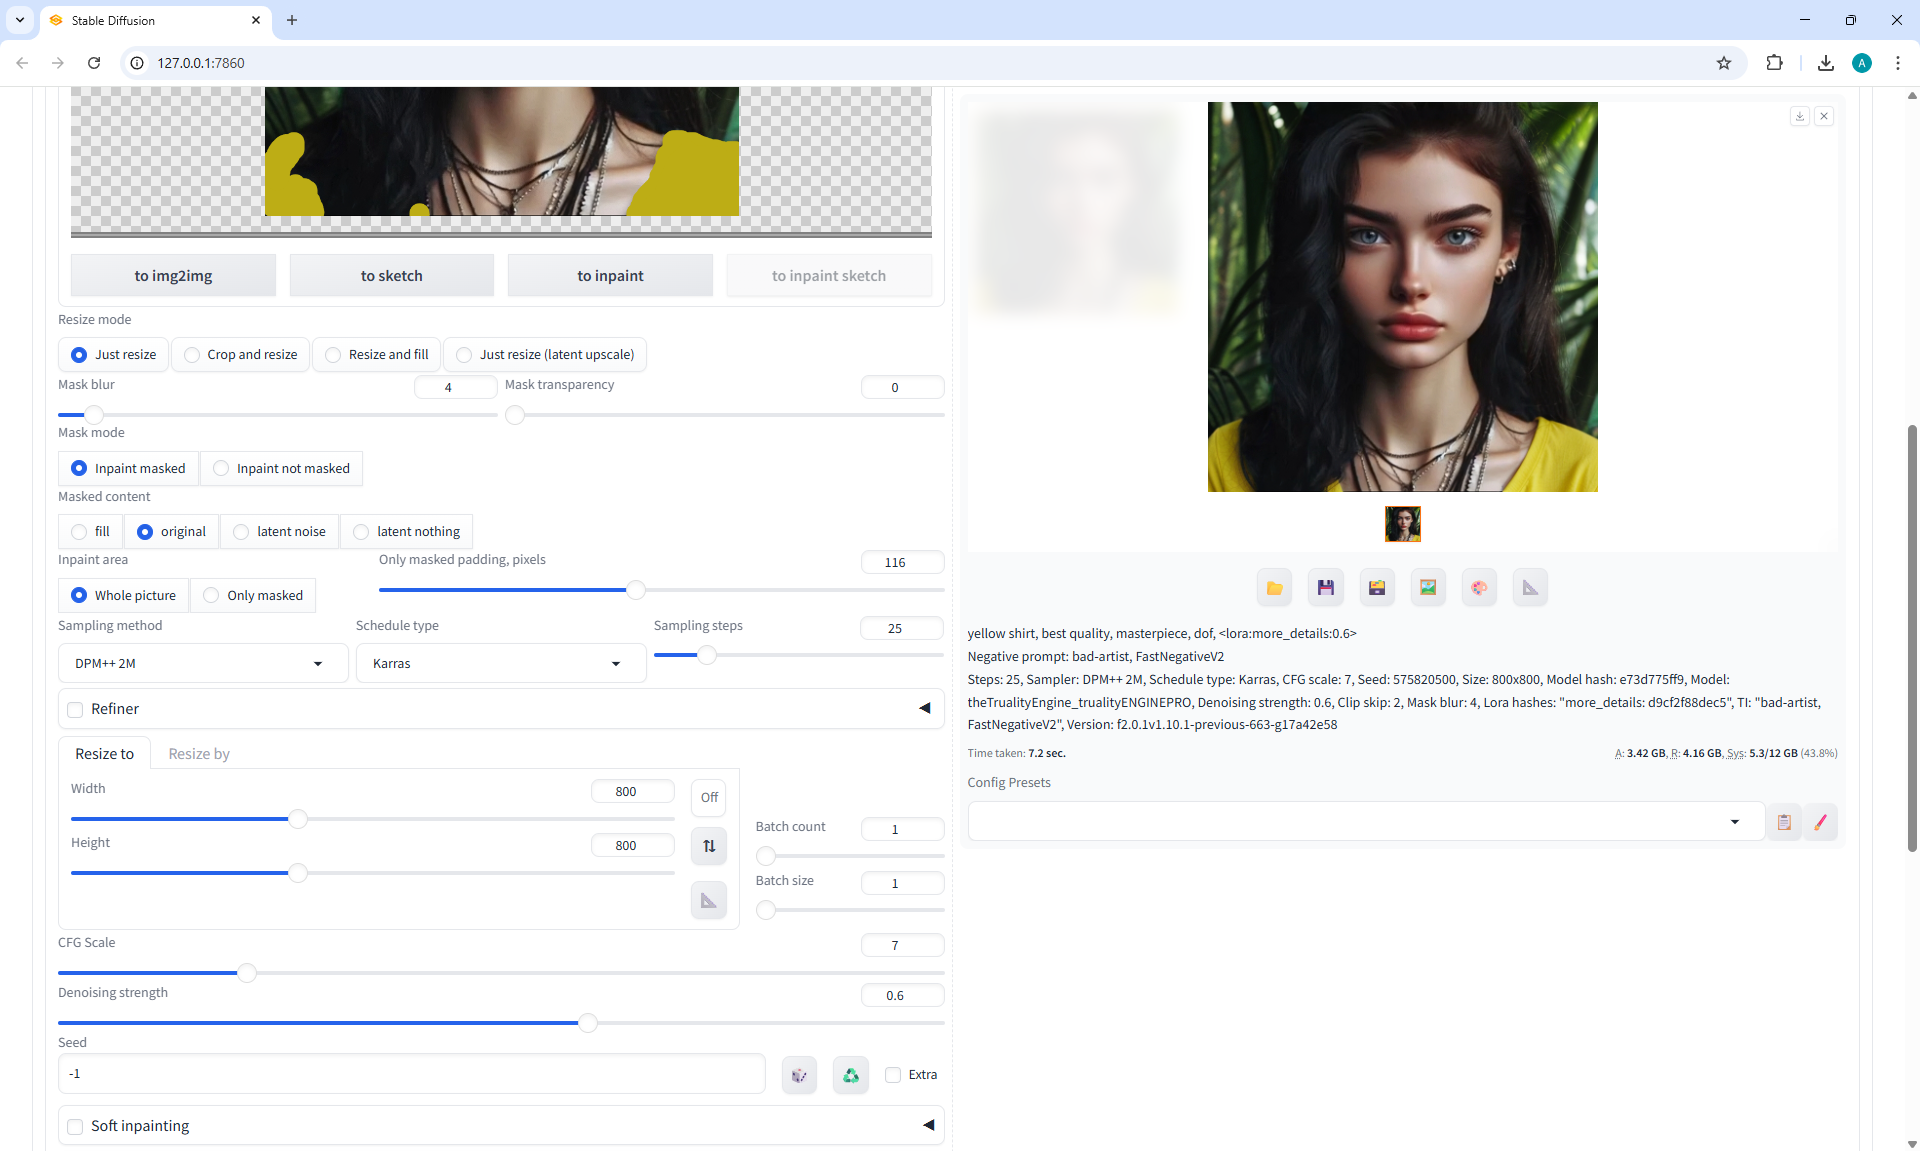Click the clipboard icon next to Config Presets
1920x1151 pixels.
click(1784, 822)
